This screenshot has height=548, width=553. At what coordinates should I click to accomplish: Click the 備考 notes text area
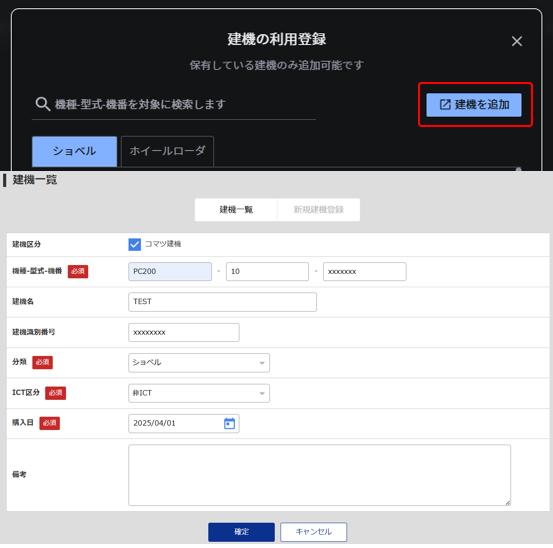[319, 475]
